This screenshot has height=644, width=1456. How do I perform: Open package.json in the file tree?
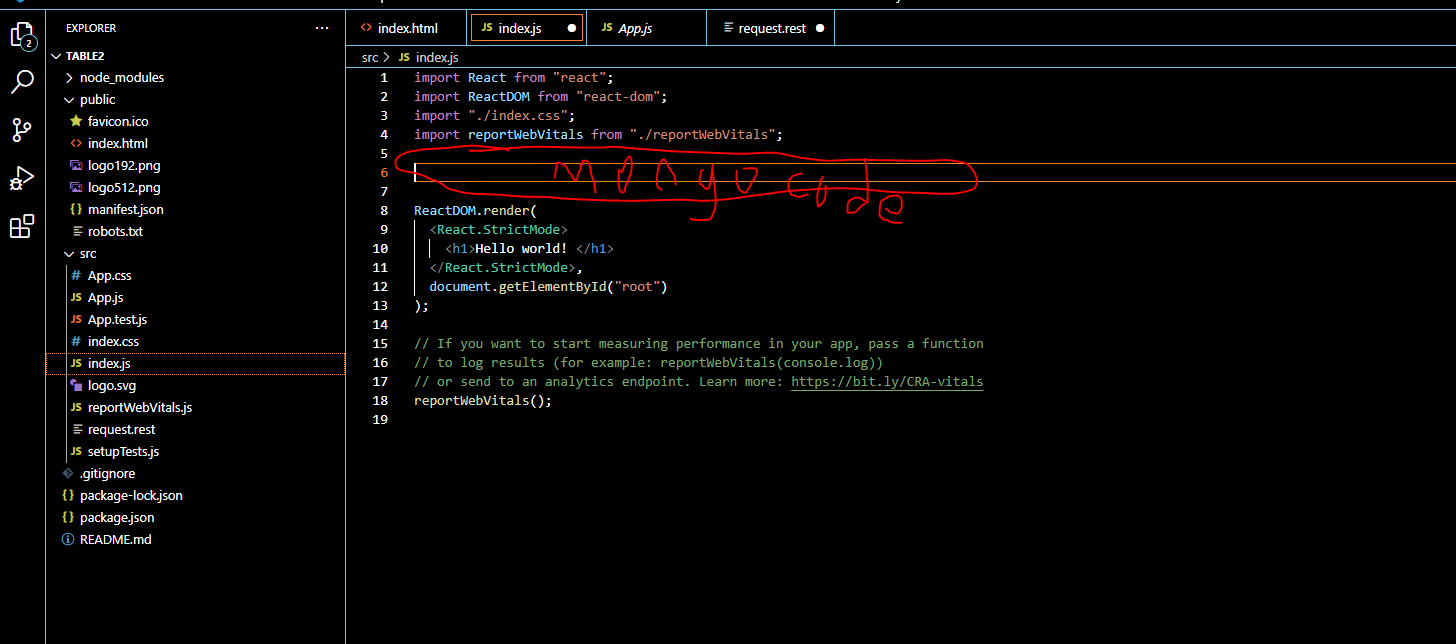click(116, 517)
